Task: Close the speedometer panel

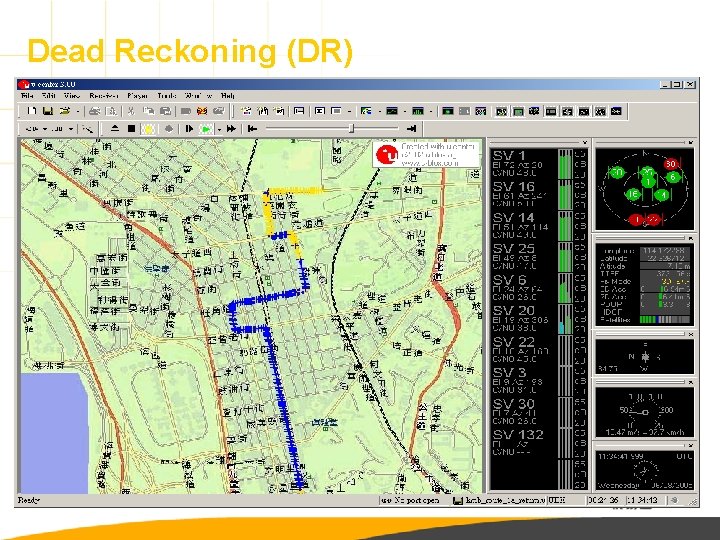Action: pyautogui.click(x=691, y=382)
